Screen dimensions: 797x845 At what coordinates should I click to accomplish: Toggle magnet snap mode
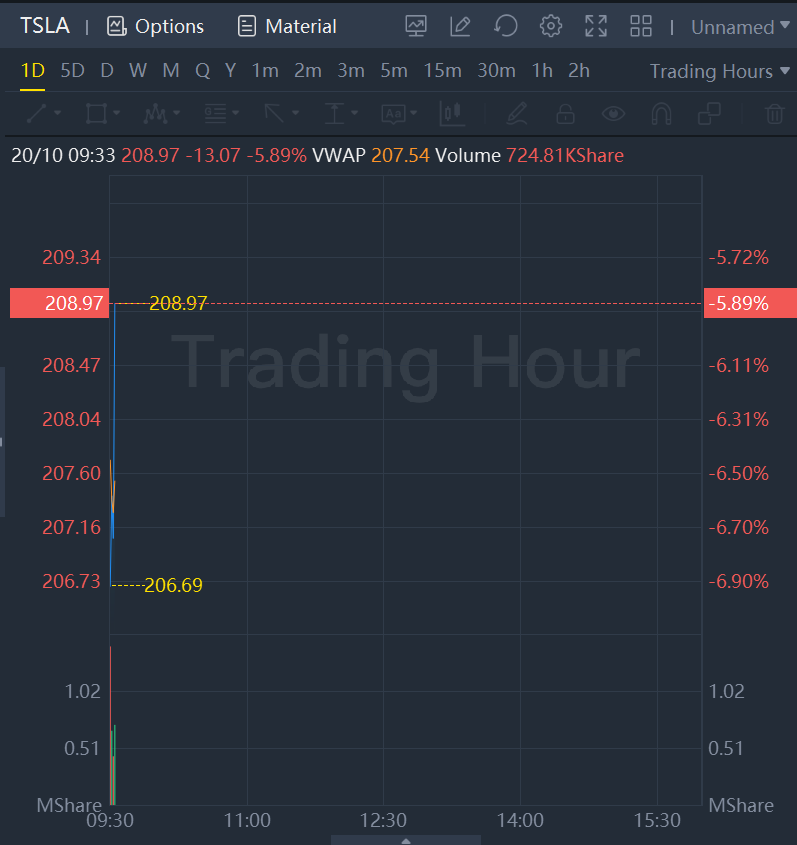[x=661, y=114]
